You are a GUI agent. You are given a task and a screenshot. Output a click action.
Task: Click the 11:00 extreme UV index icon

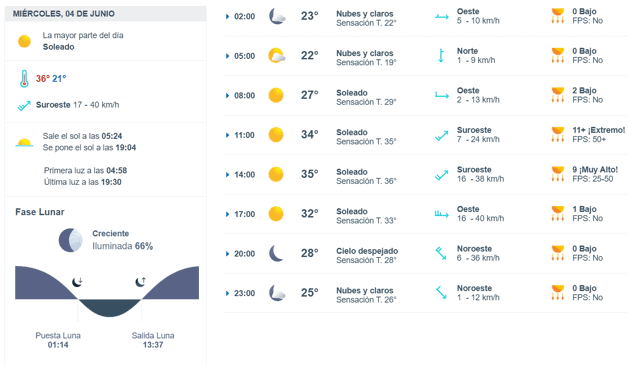pos(558,135)
